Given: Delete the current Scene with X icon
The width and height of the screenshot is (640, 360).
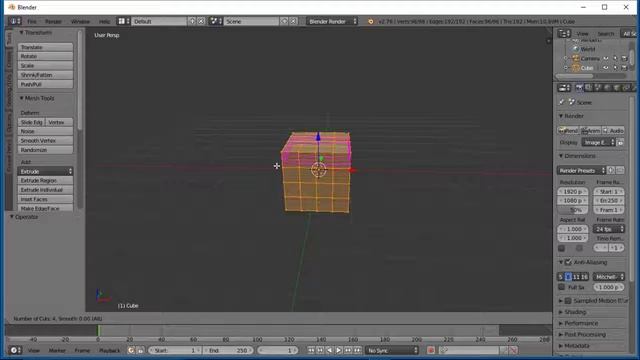Looking at the screenshot, I should [293, 21].
